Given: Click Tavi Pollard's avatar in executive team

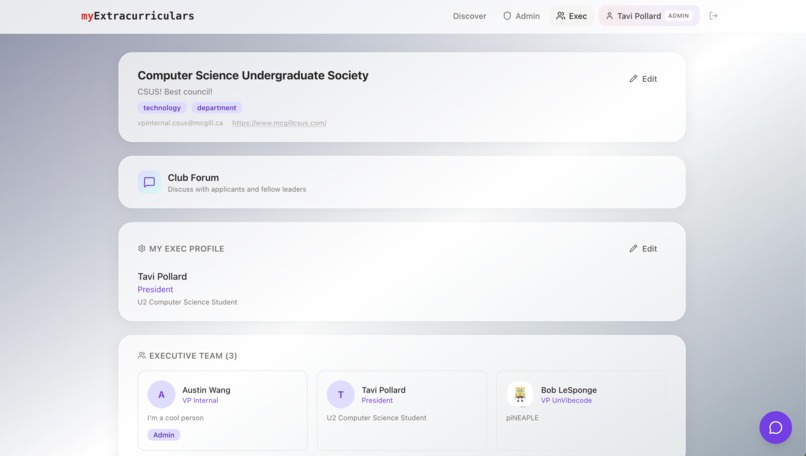Looking at the screenshot, I should (340, 394).
